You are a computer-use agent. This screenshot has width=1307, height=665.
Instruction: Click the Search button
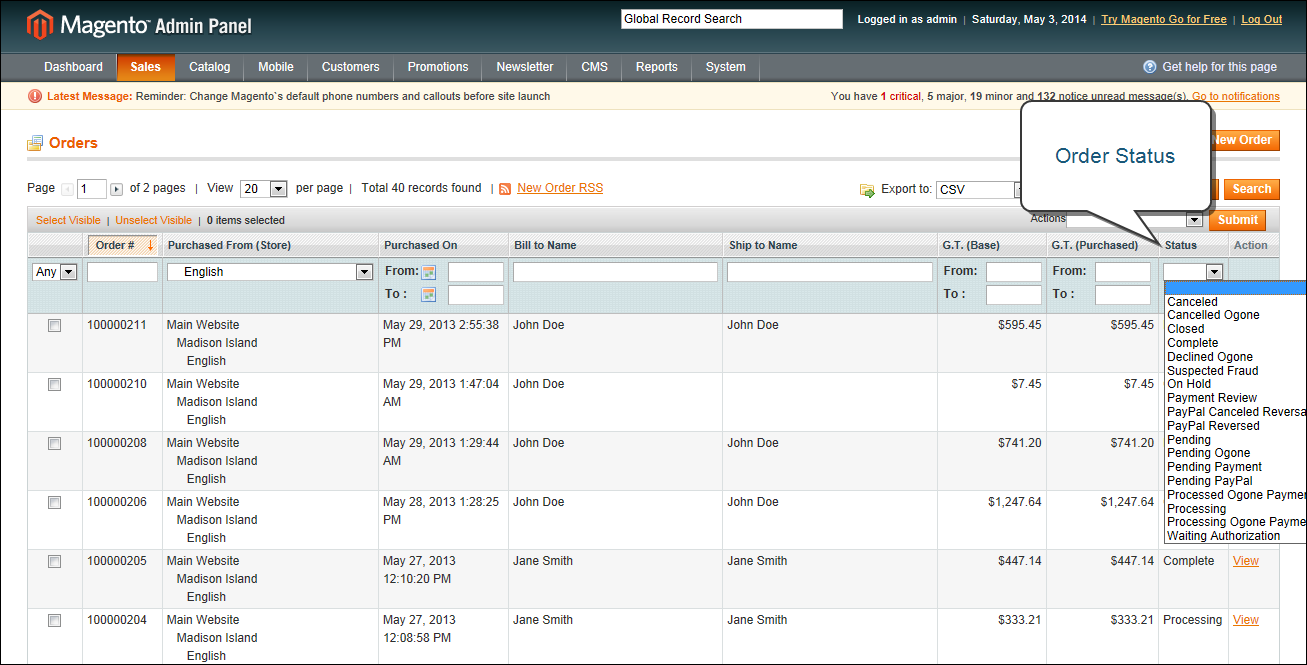click(x=1252, y=189)
